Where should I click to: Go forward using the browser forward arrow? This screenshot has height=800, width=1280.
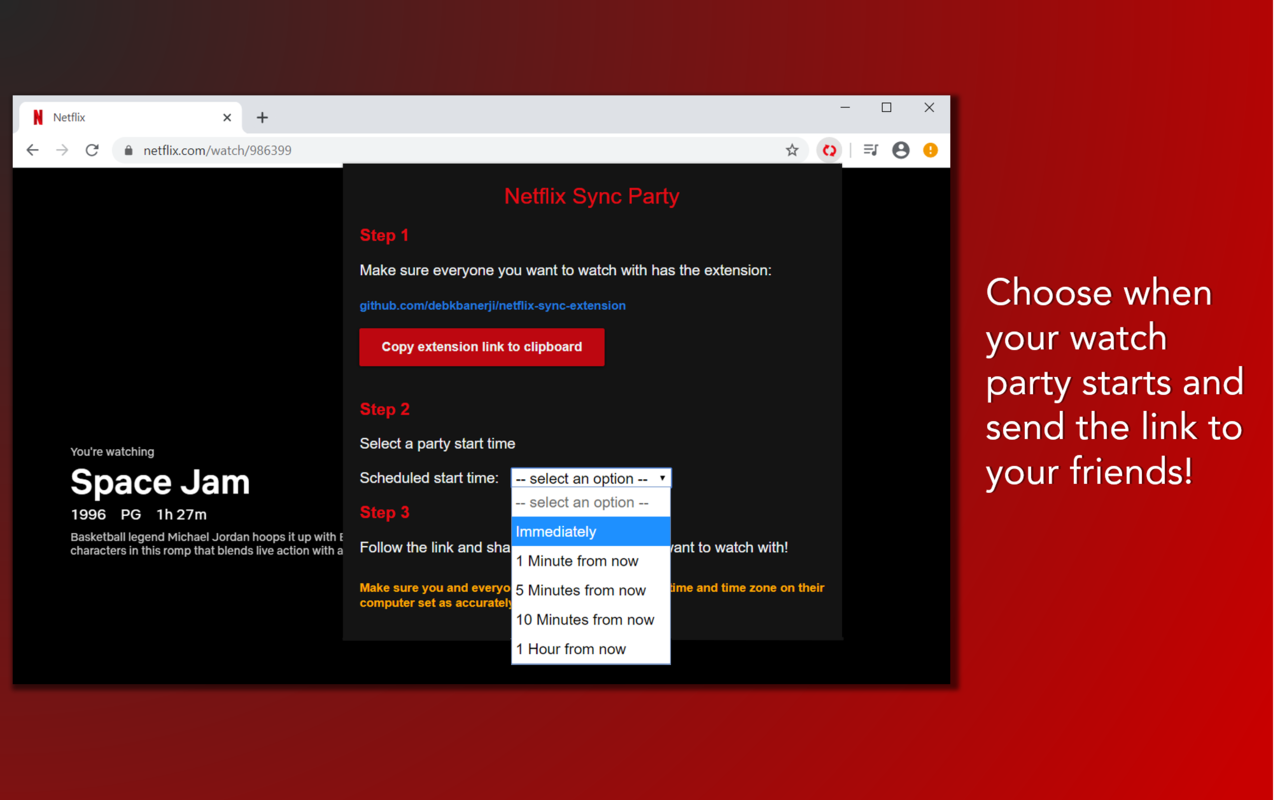pos(62,150)
